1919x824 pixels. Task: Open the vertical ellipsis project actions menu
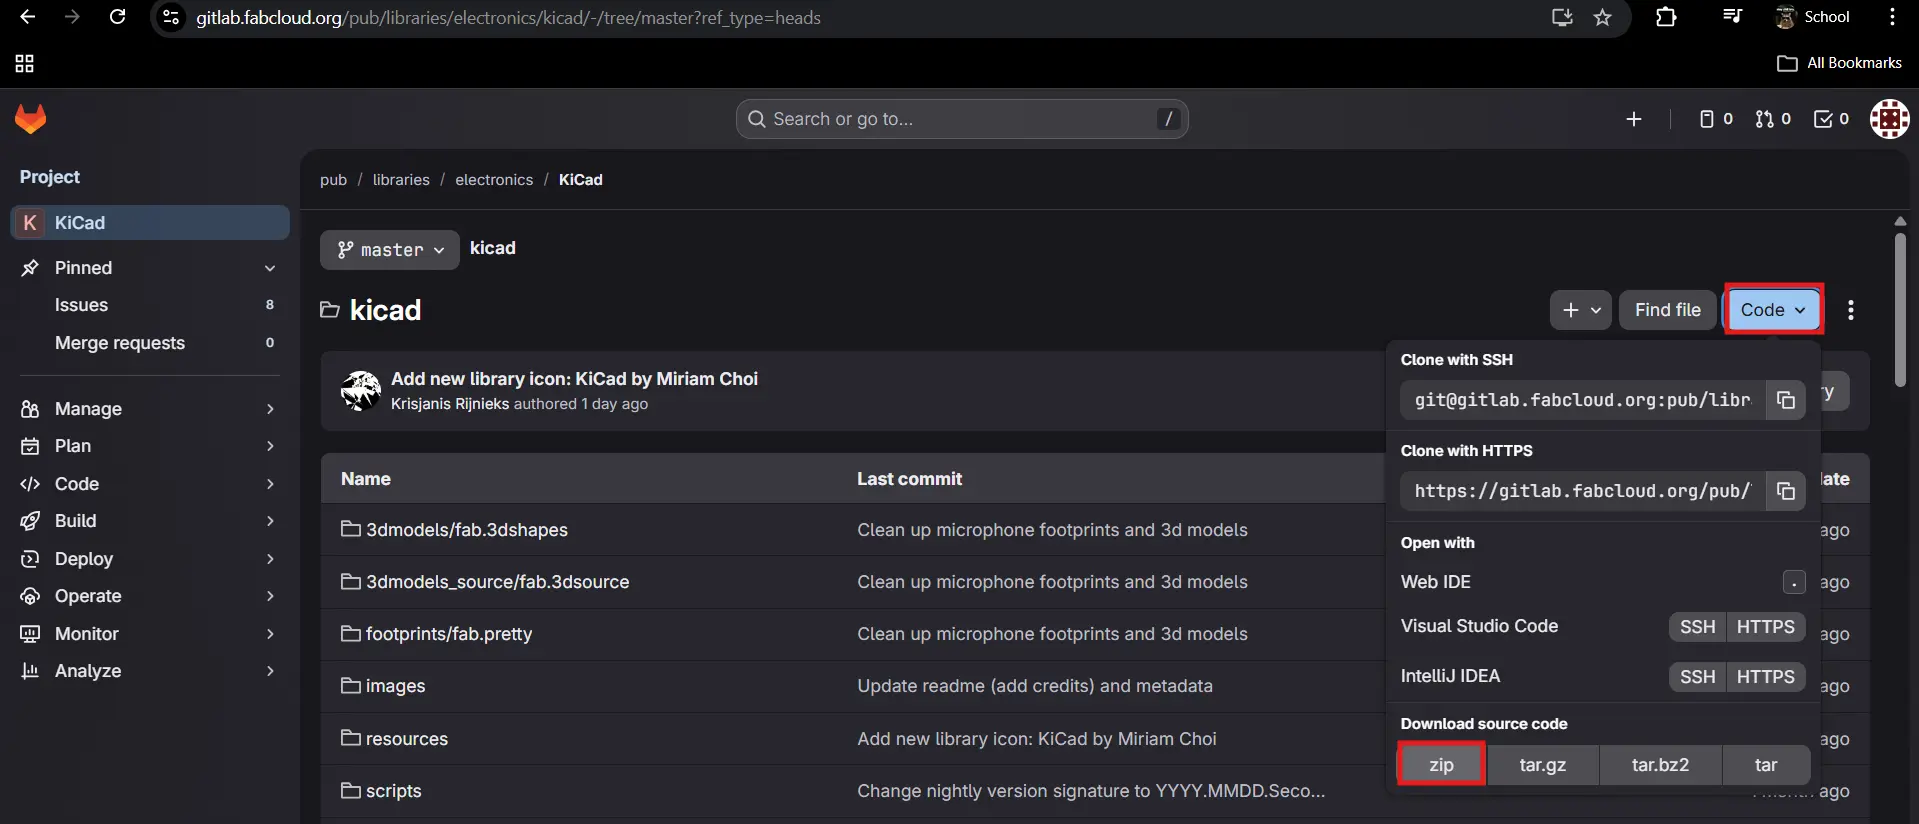1851,310
